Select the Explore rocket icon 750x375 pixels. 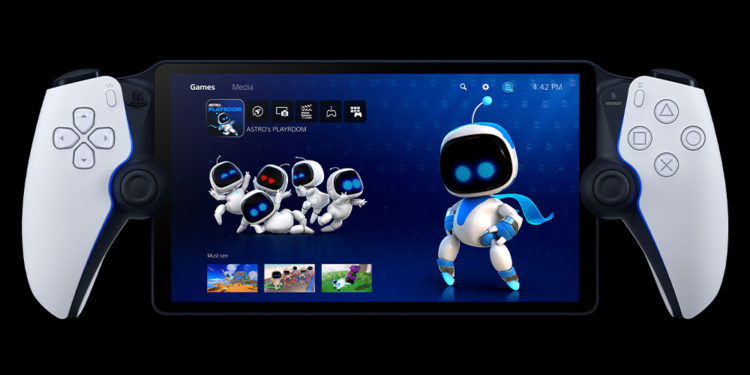(x=258, y=111)
